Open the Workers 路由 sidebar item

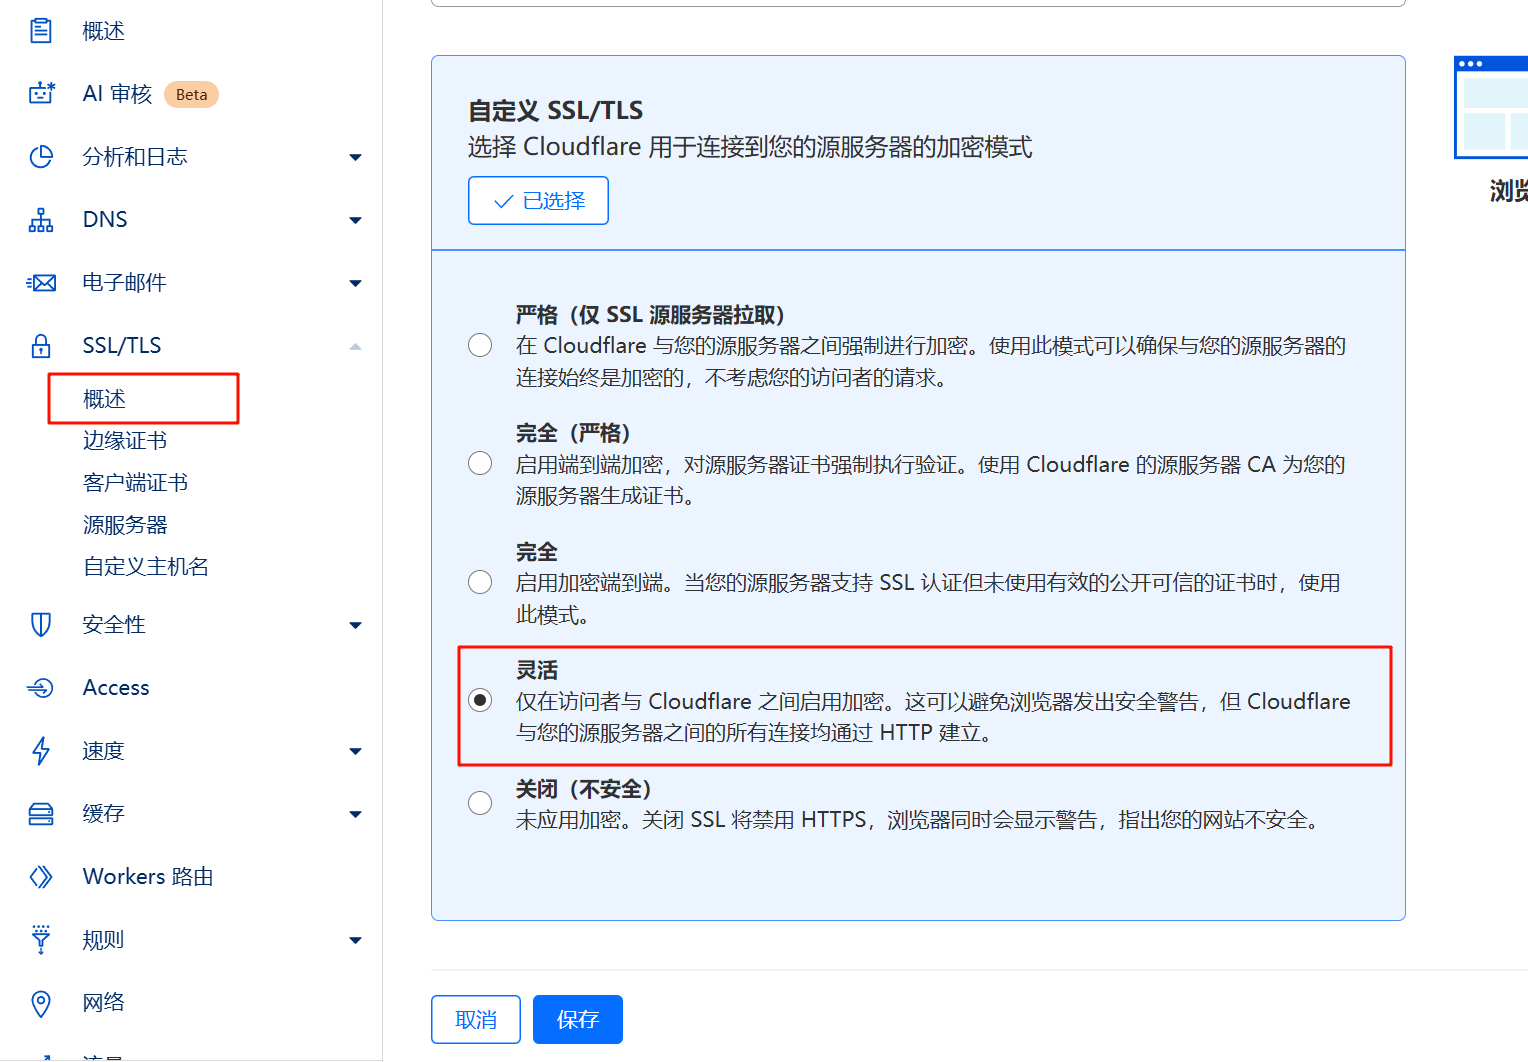point(148,877)
